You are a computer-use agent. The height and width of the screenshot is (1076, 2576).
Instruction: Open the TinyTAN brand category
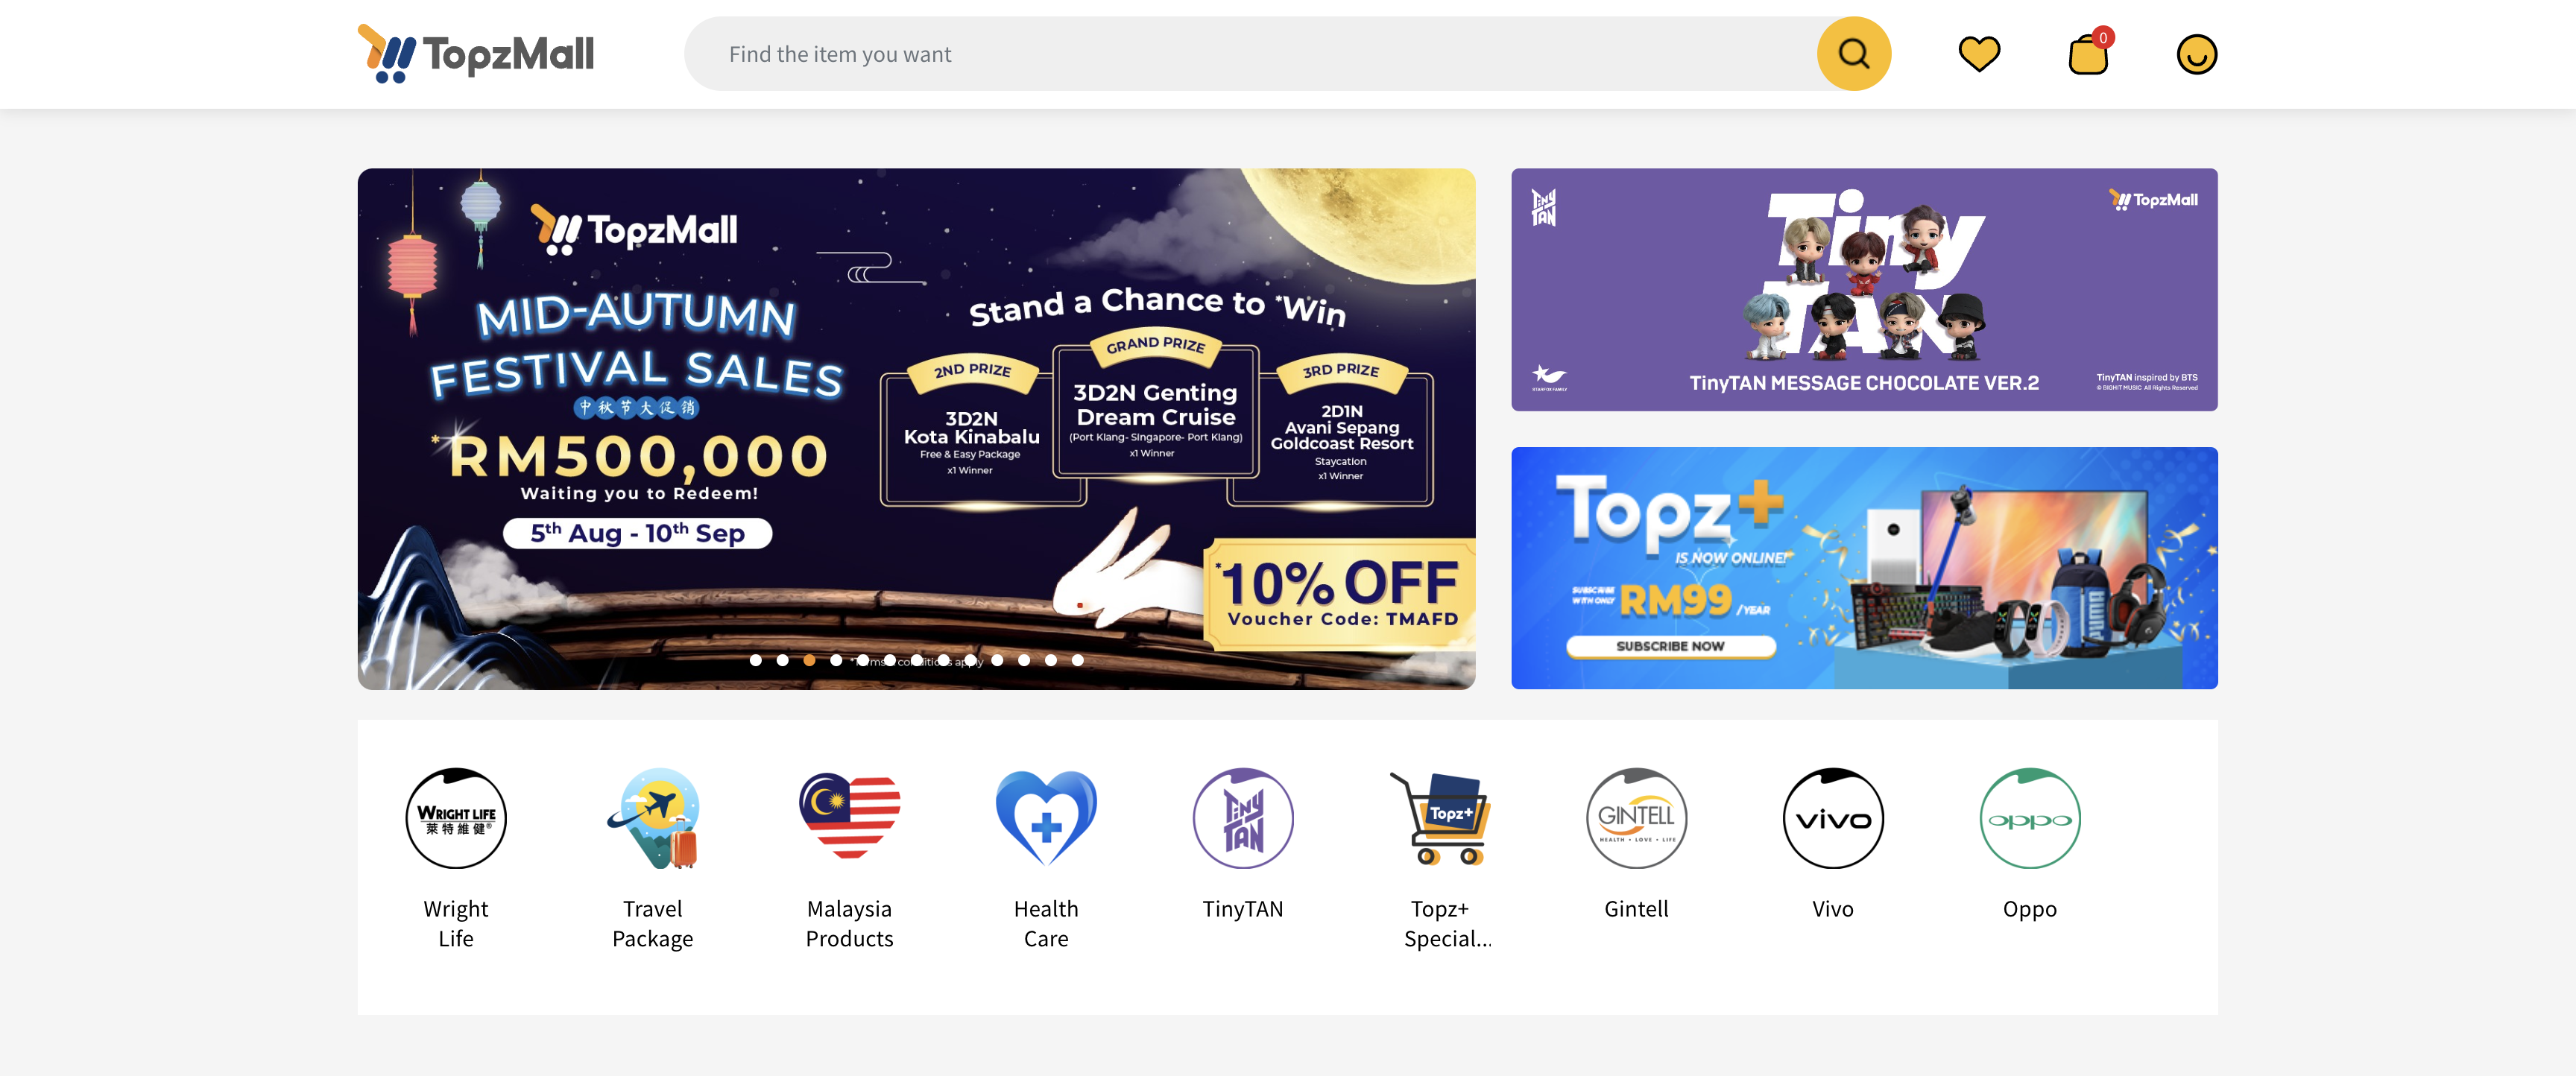(1243, 818)
